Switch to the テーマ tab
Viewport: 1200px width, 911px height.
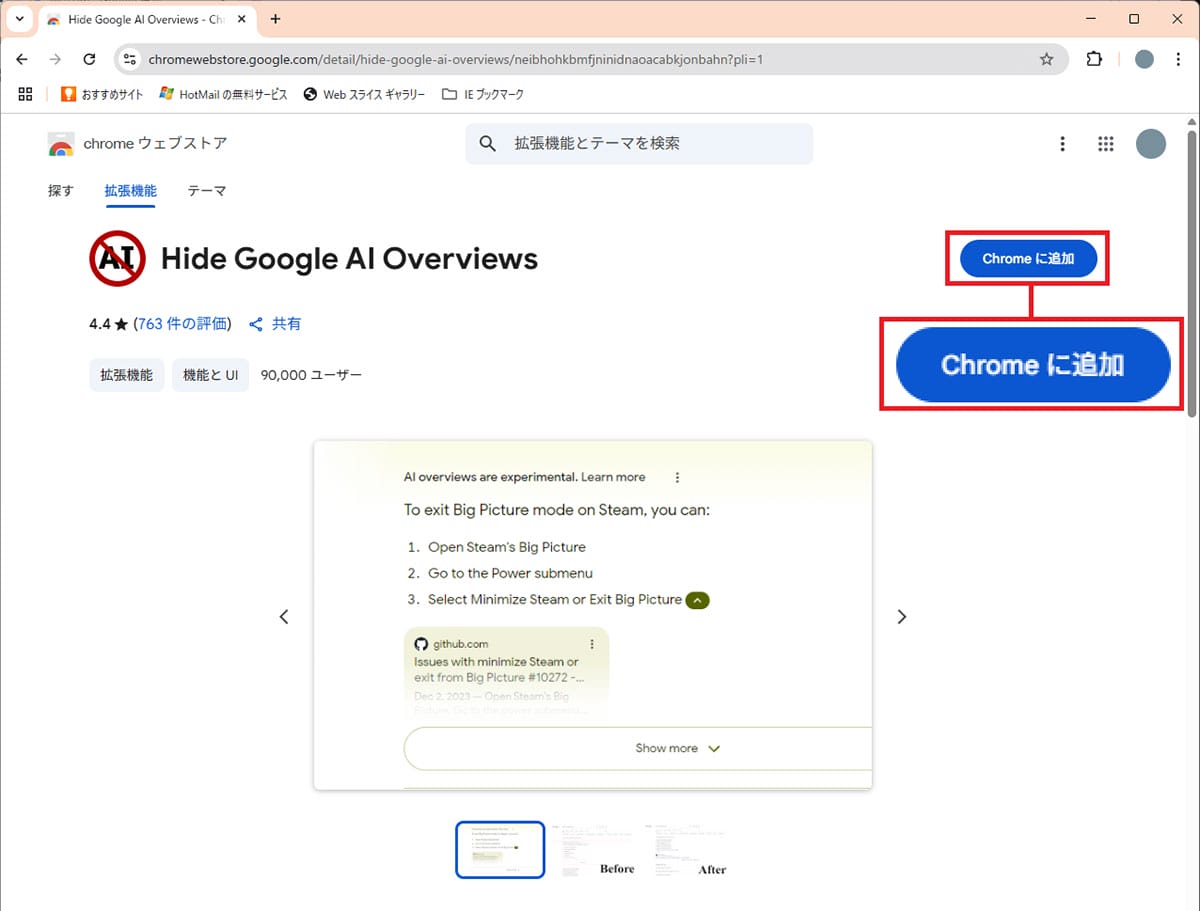point(207,190)
